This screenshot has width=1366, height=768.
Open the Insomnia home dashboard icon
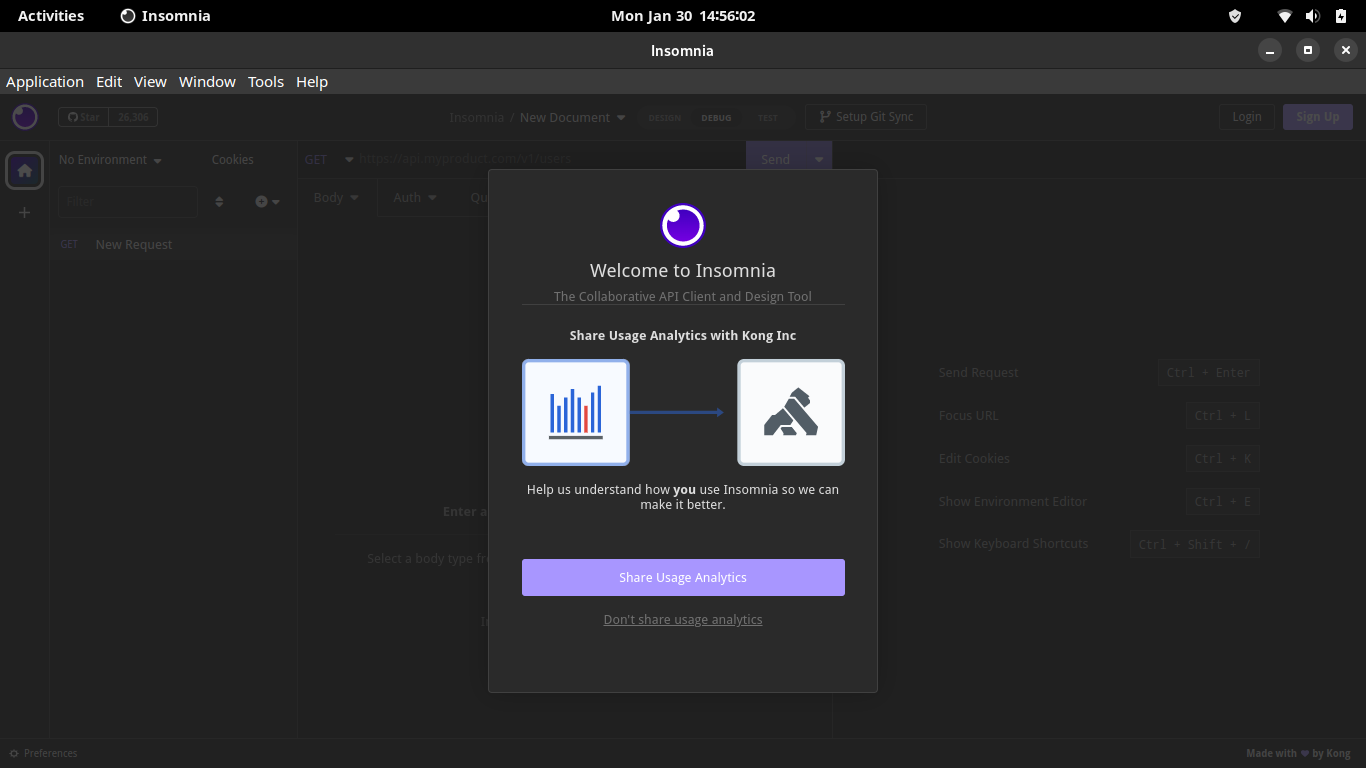pos(24,170)
